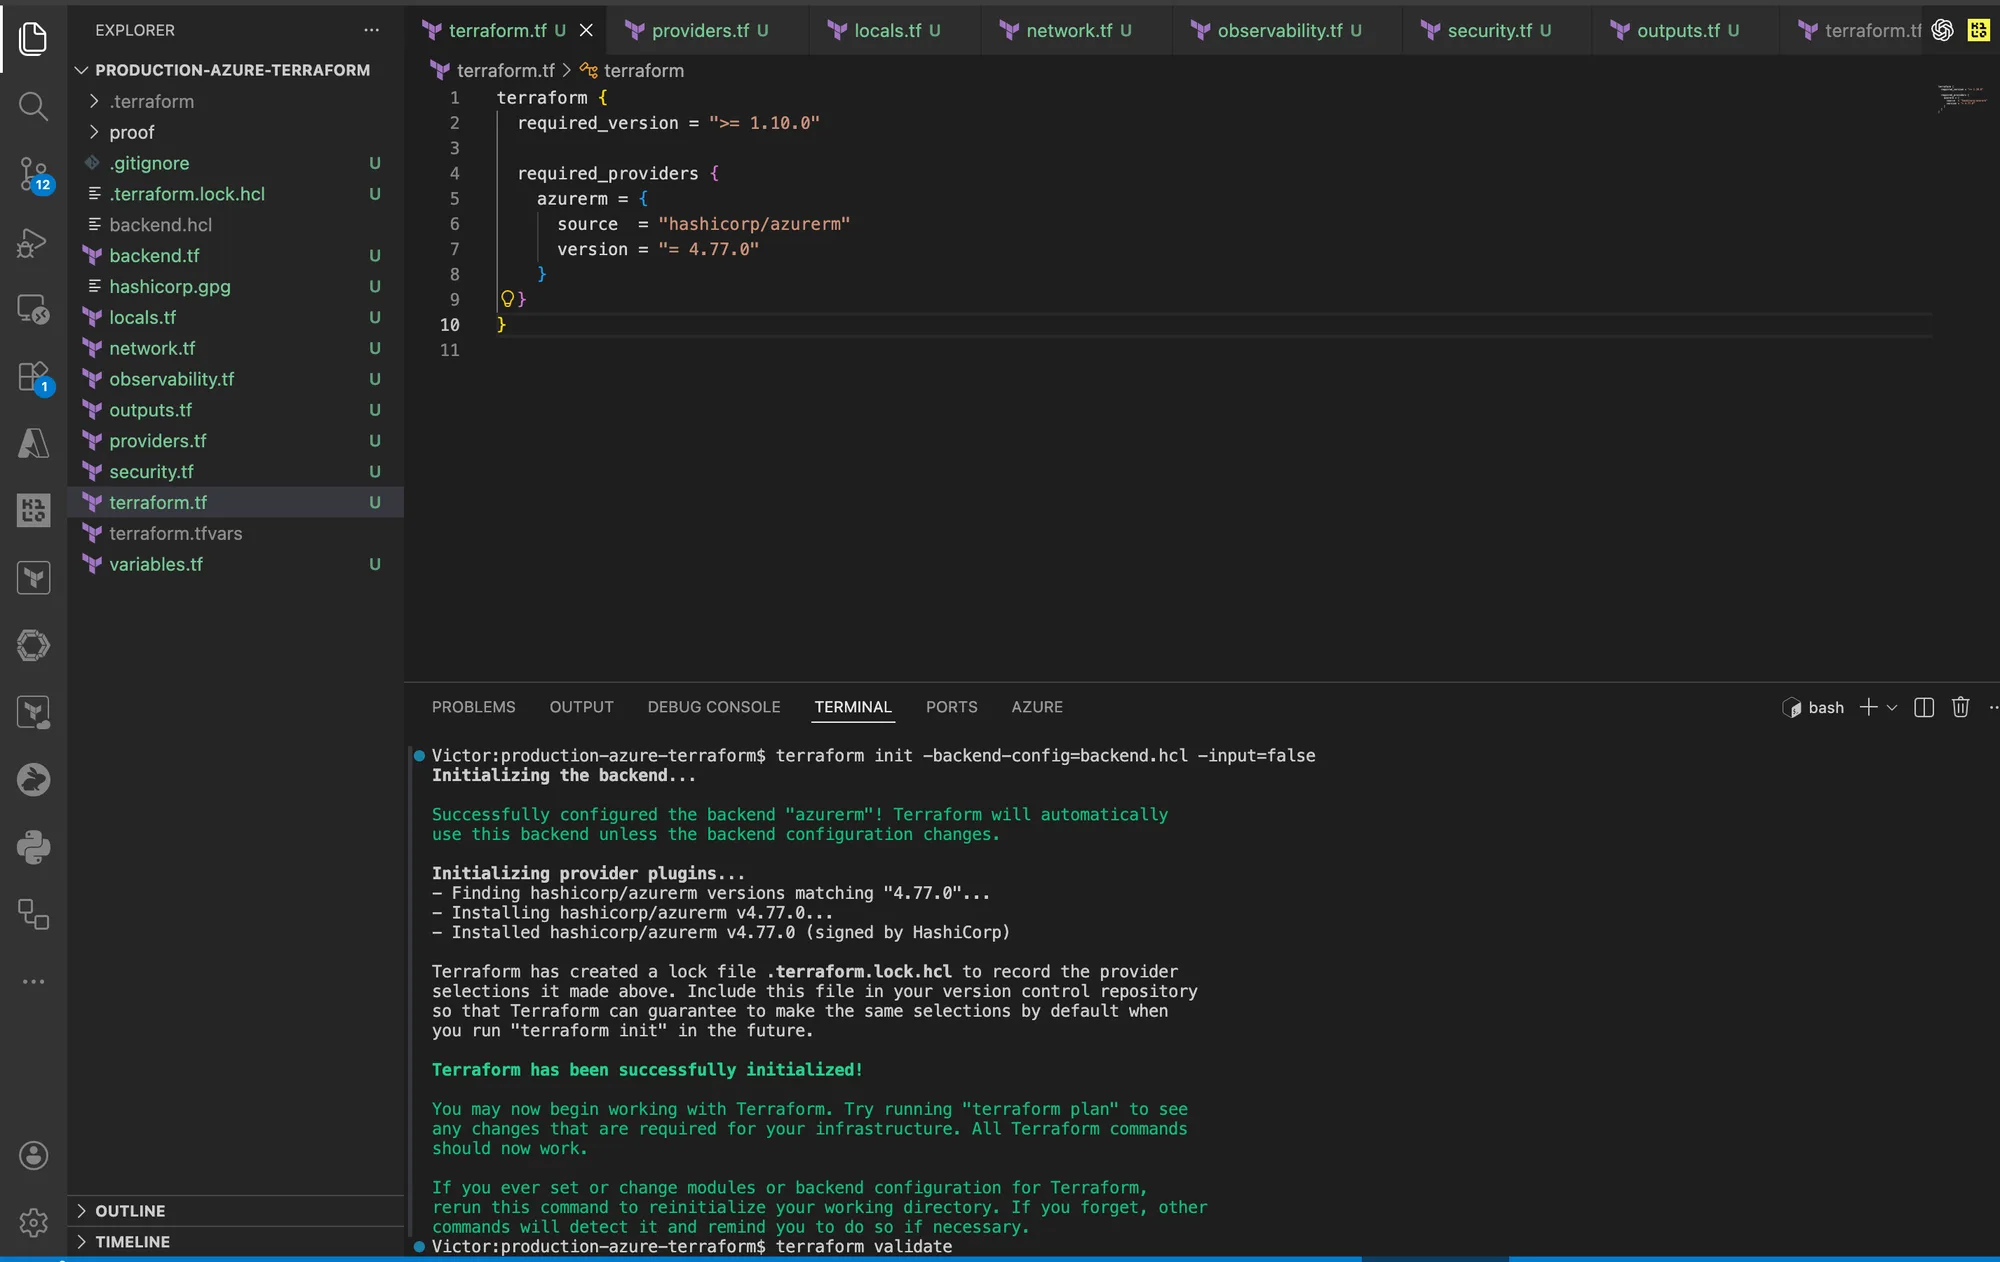2000x1262 pixels.
Task: Open Explorer more actions ellipsis
Action: click(371, 30)
